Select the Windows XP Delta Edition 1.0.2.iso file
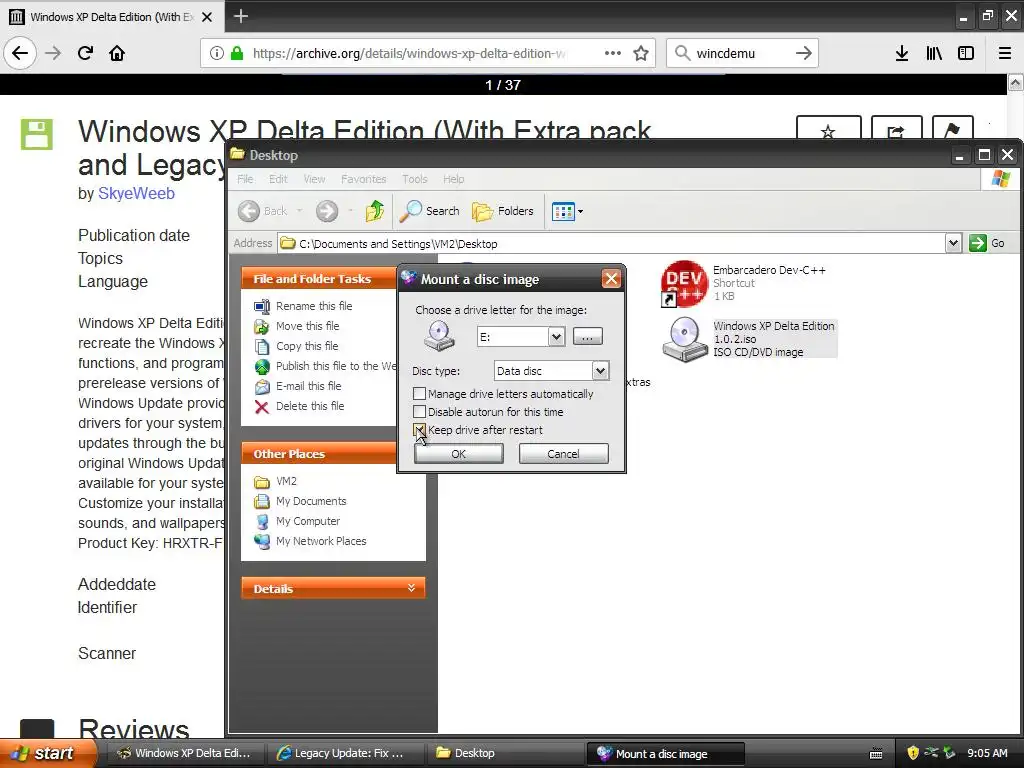 [x=749, y=339]
